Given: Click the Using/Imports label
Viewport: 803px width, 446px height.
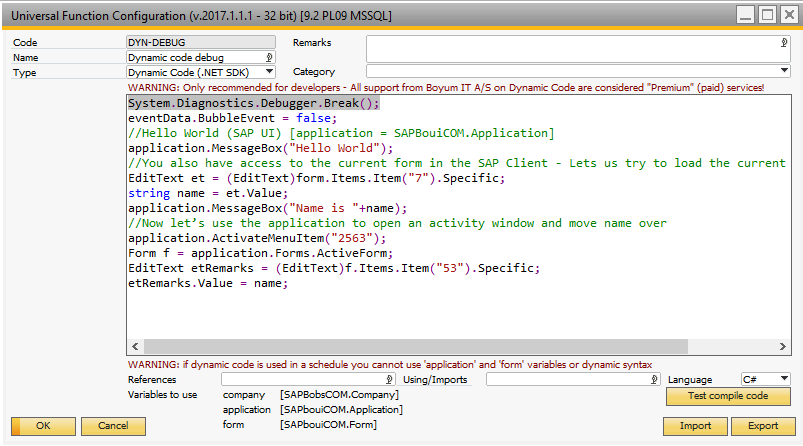Looking at the screenshot, I should tap(435, 379).
